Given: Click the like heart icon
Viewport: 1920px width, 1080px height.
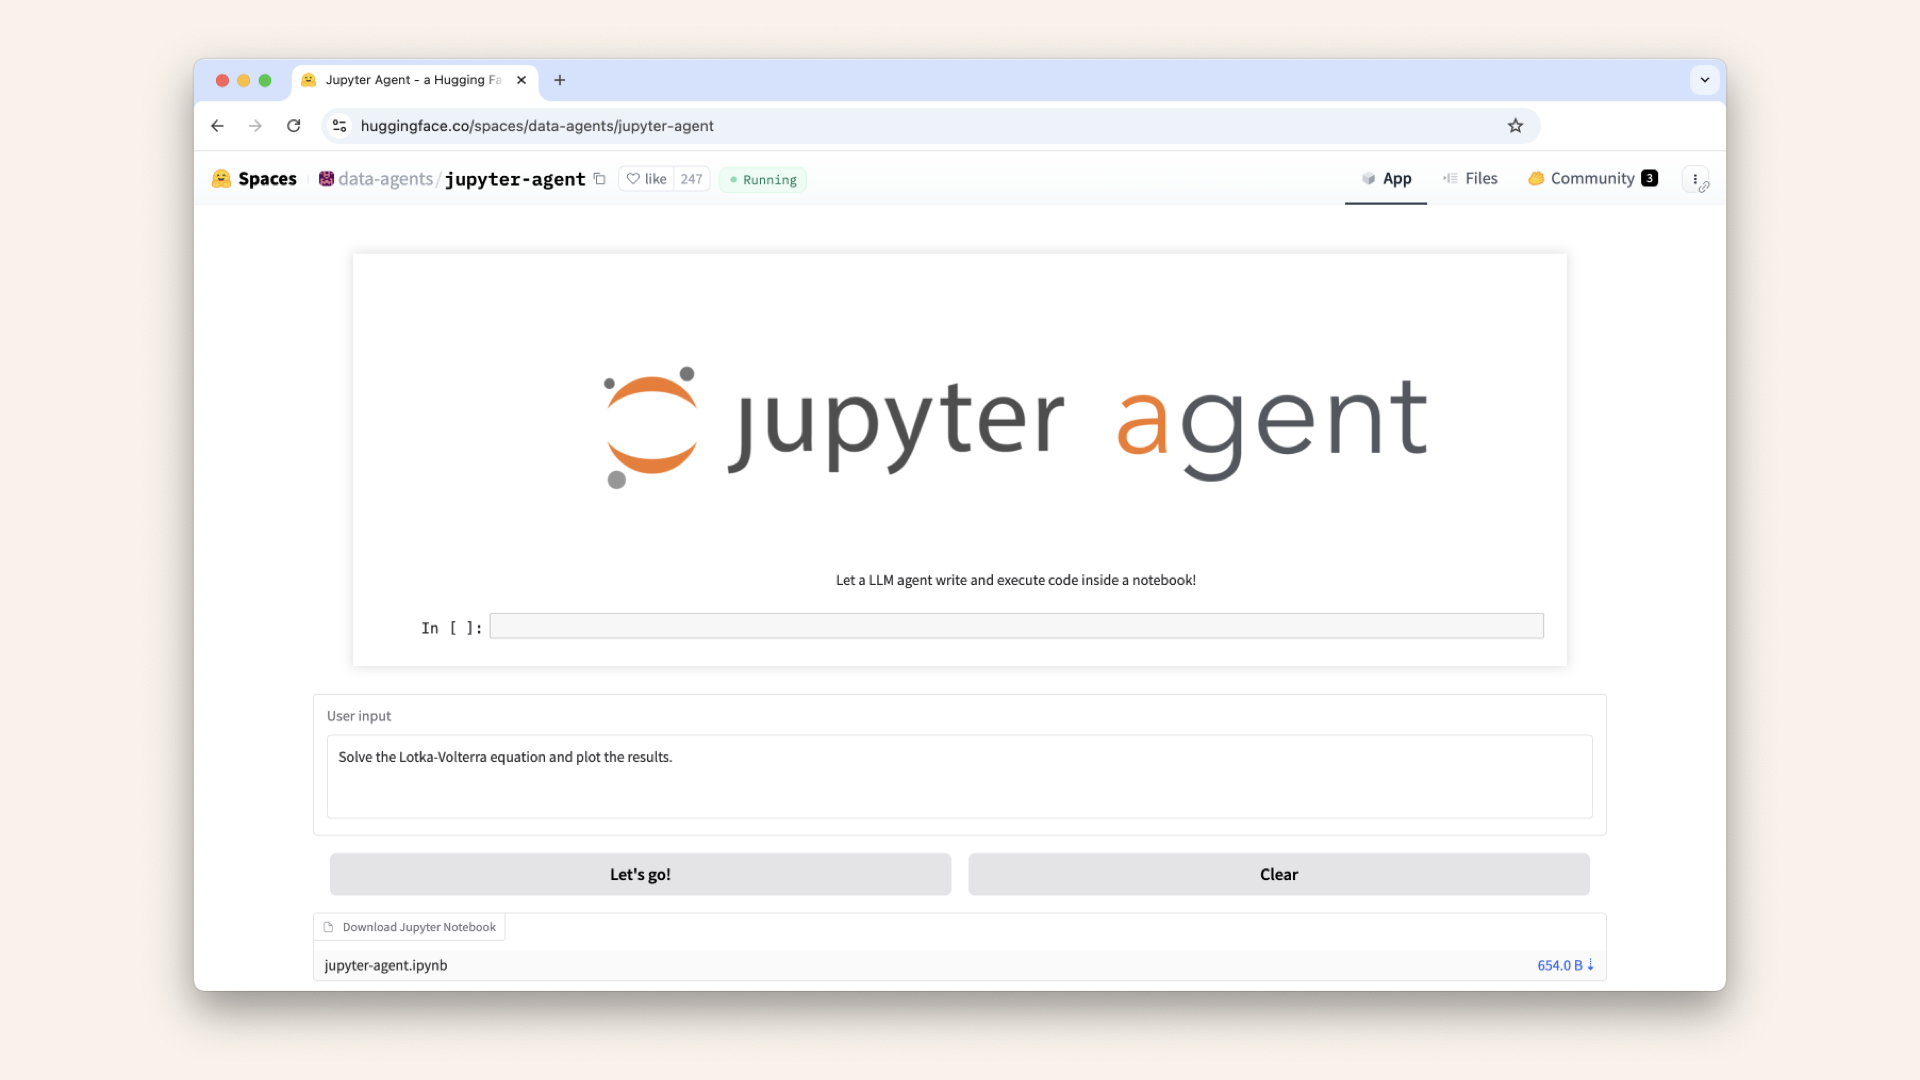Looking at the screenshot, I should pyautogui.click(x=633, y=178).
